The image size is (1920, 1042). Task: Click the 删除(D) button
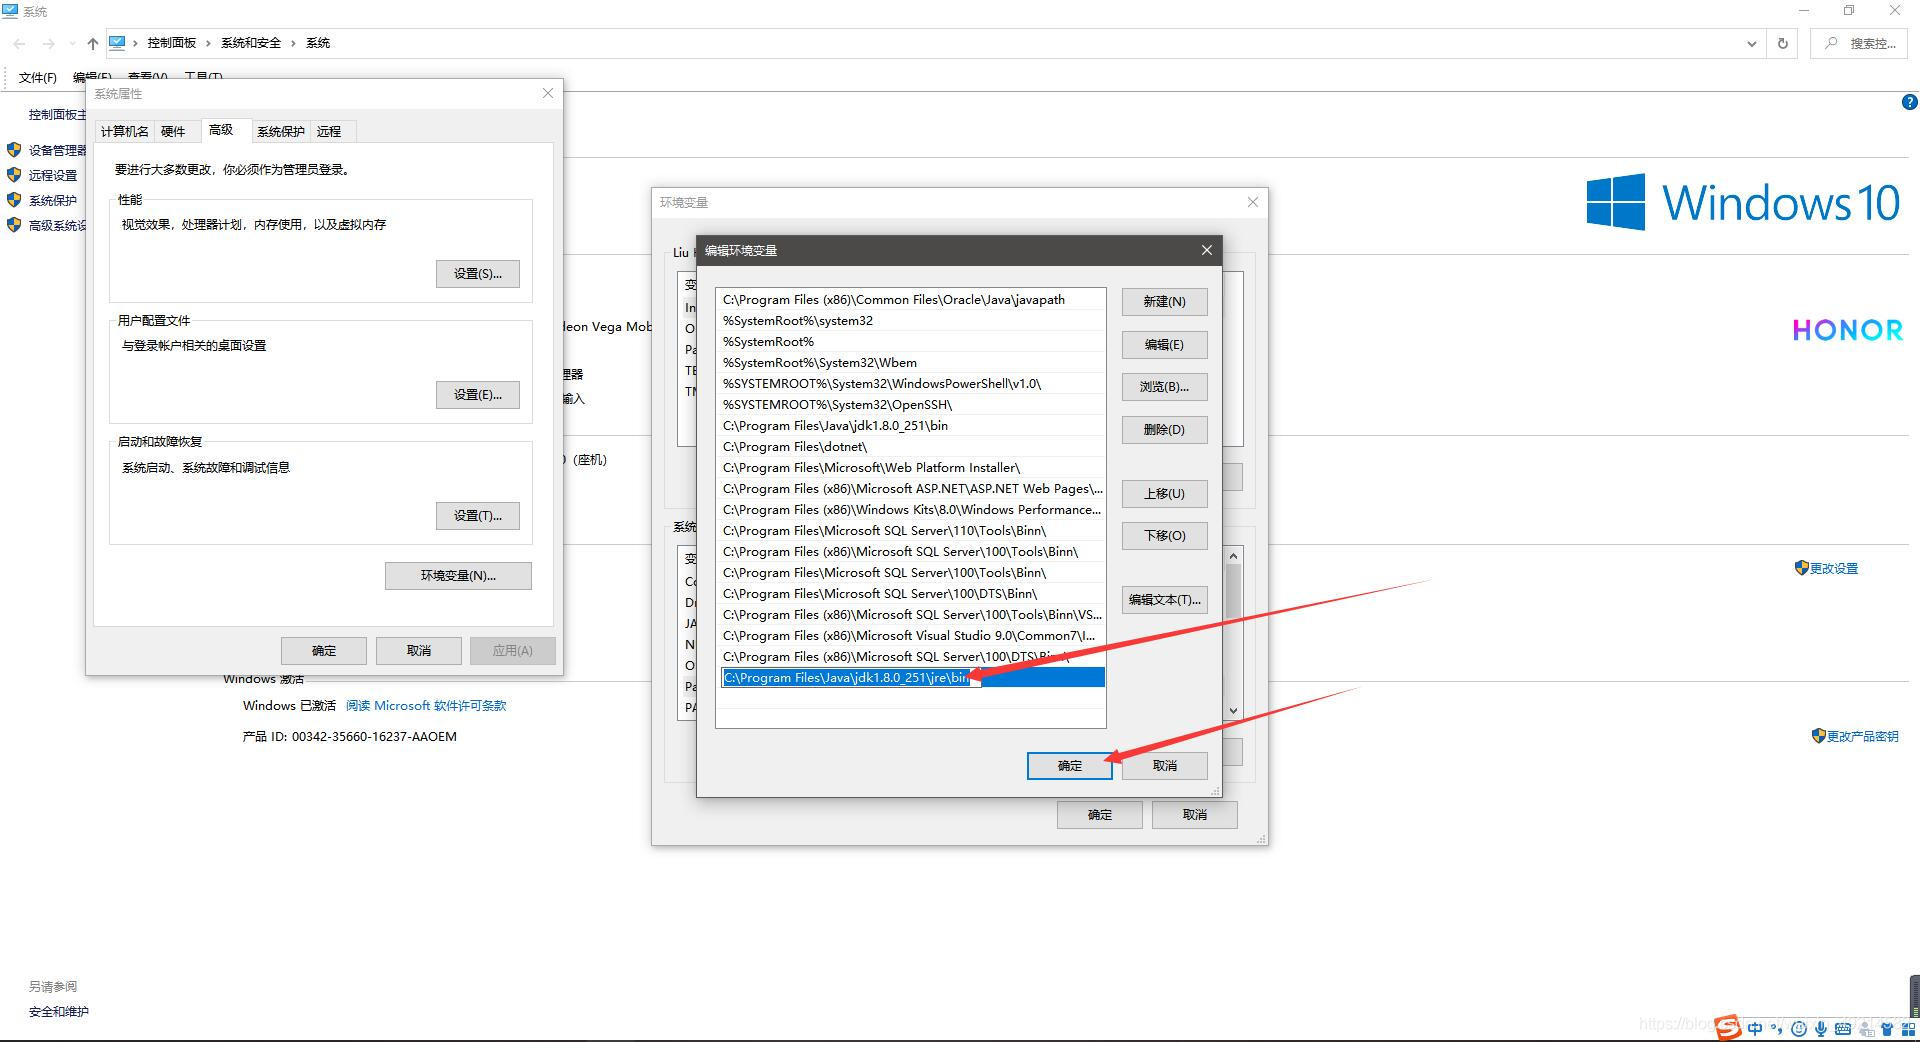coord(1164,429)
